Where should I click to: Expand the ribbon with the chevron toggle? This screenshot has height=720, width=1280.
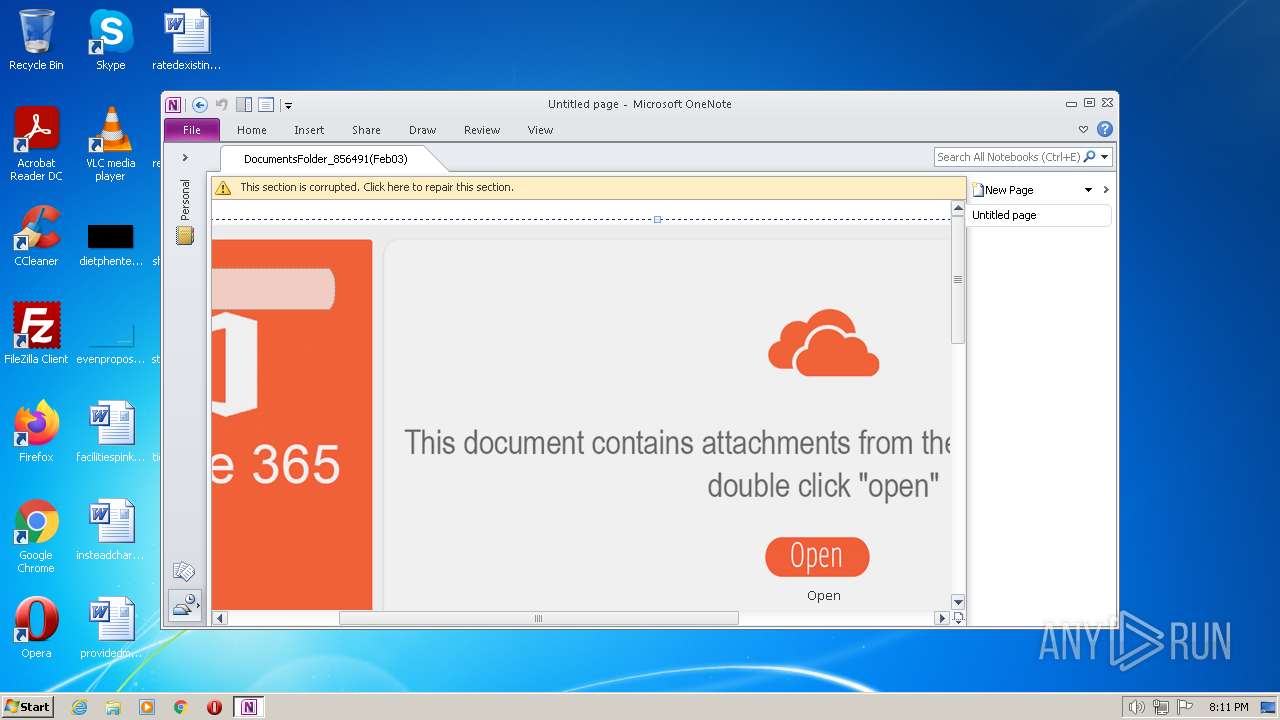click(1083, 130)
